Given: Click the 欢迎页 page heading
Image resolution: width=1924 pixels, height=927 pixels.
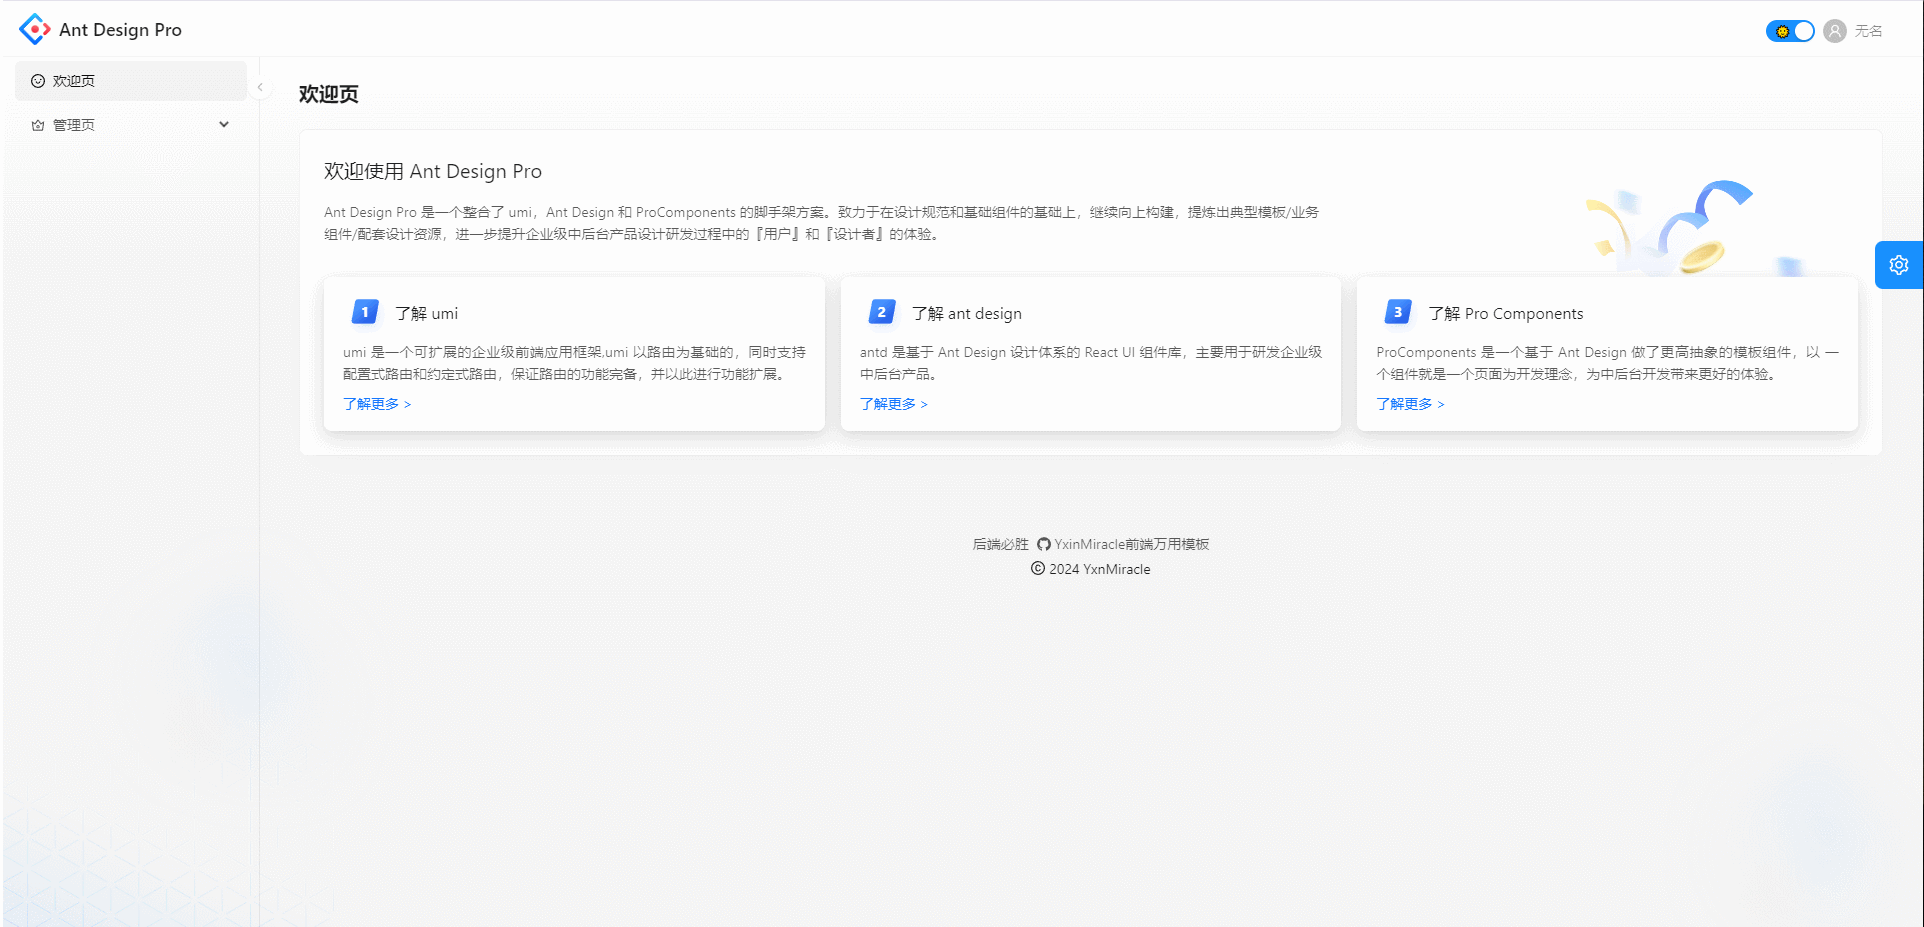Looking at the screenshot, I should coord(329,94).
